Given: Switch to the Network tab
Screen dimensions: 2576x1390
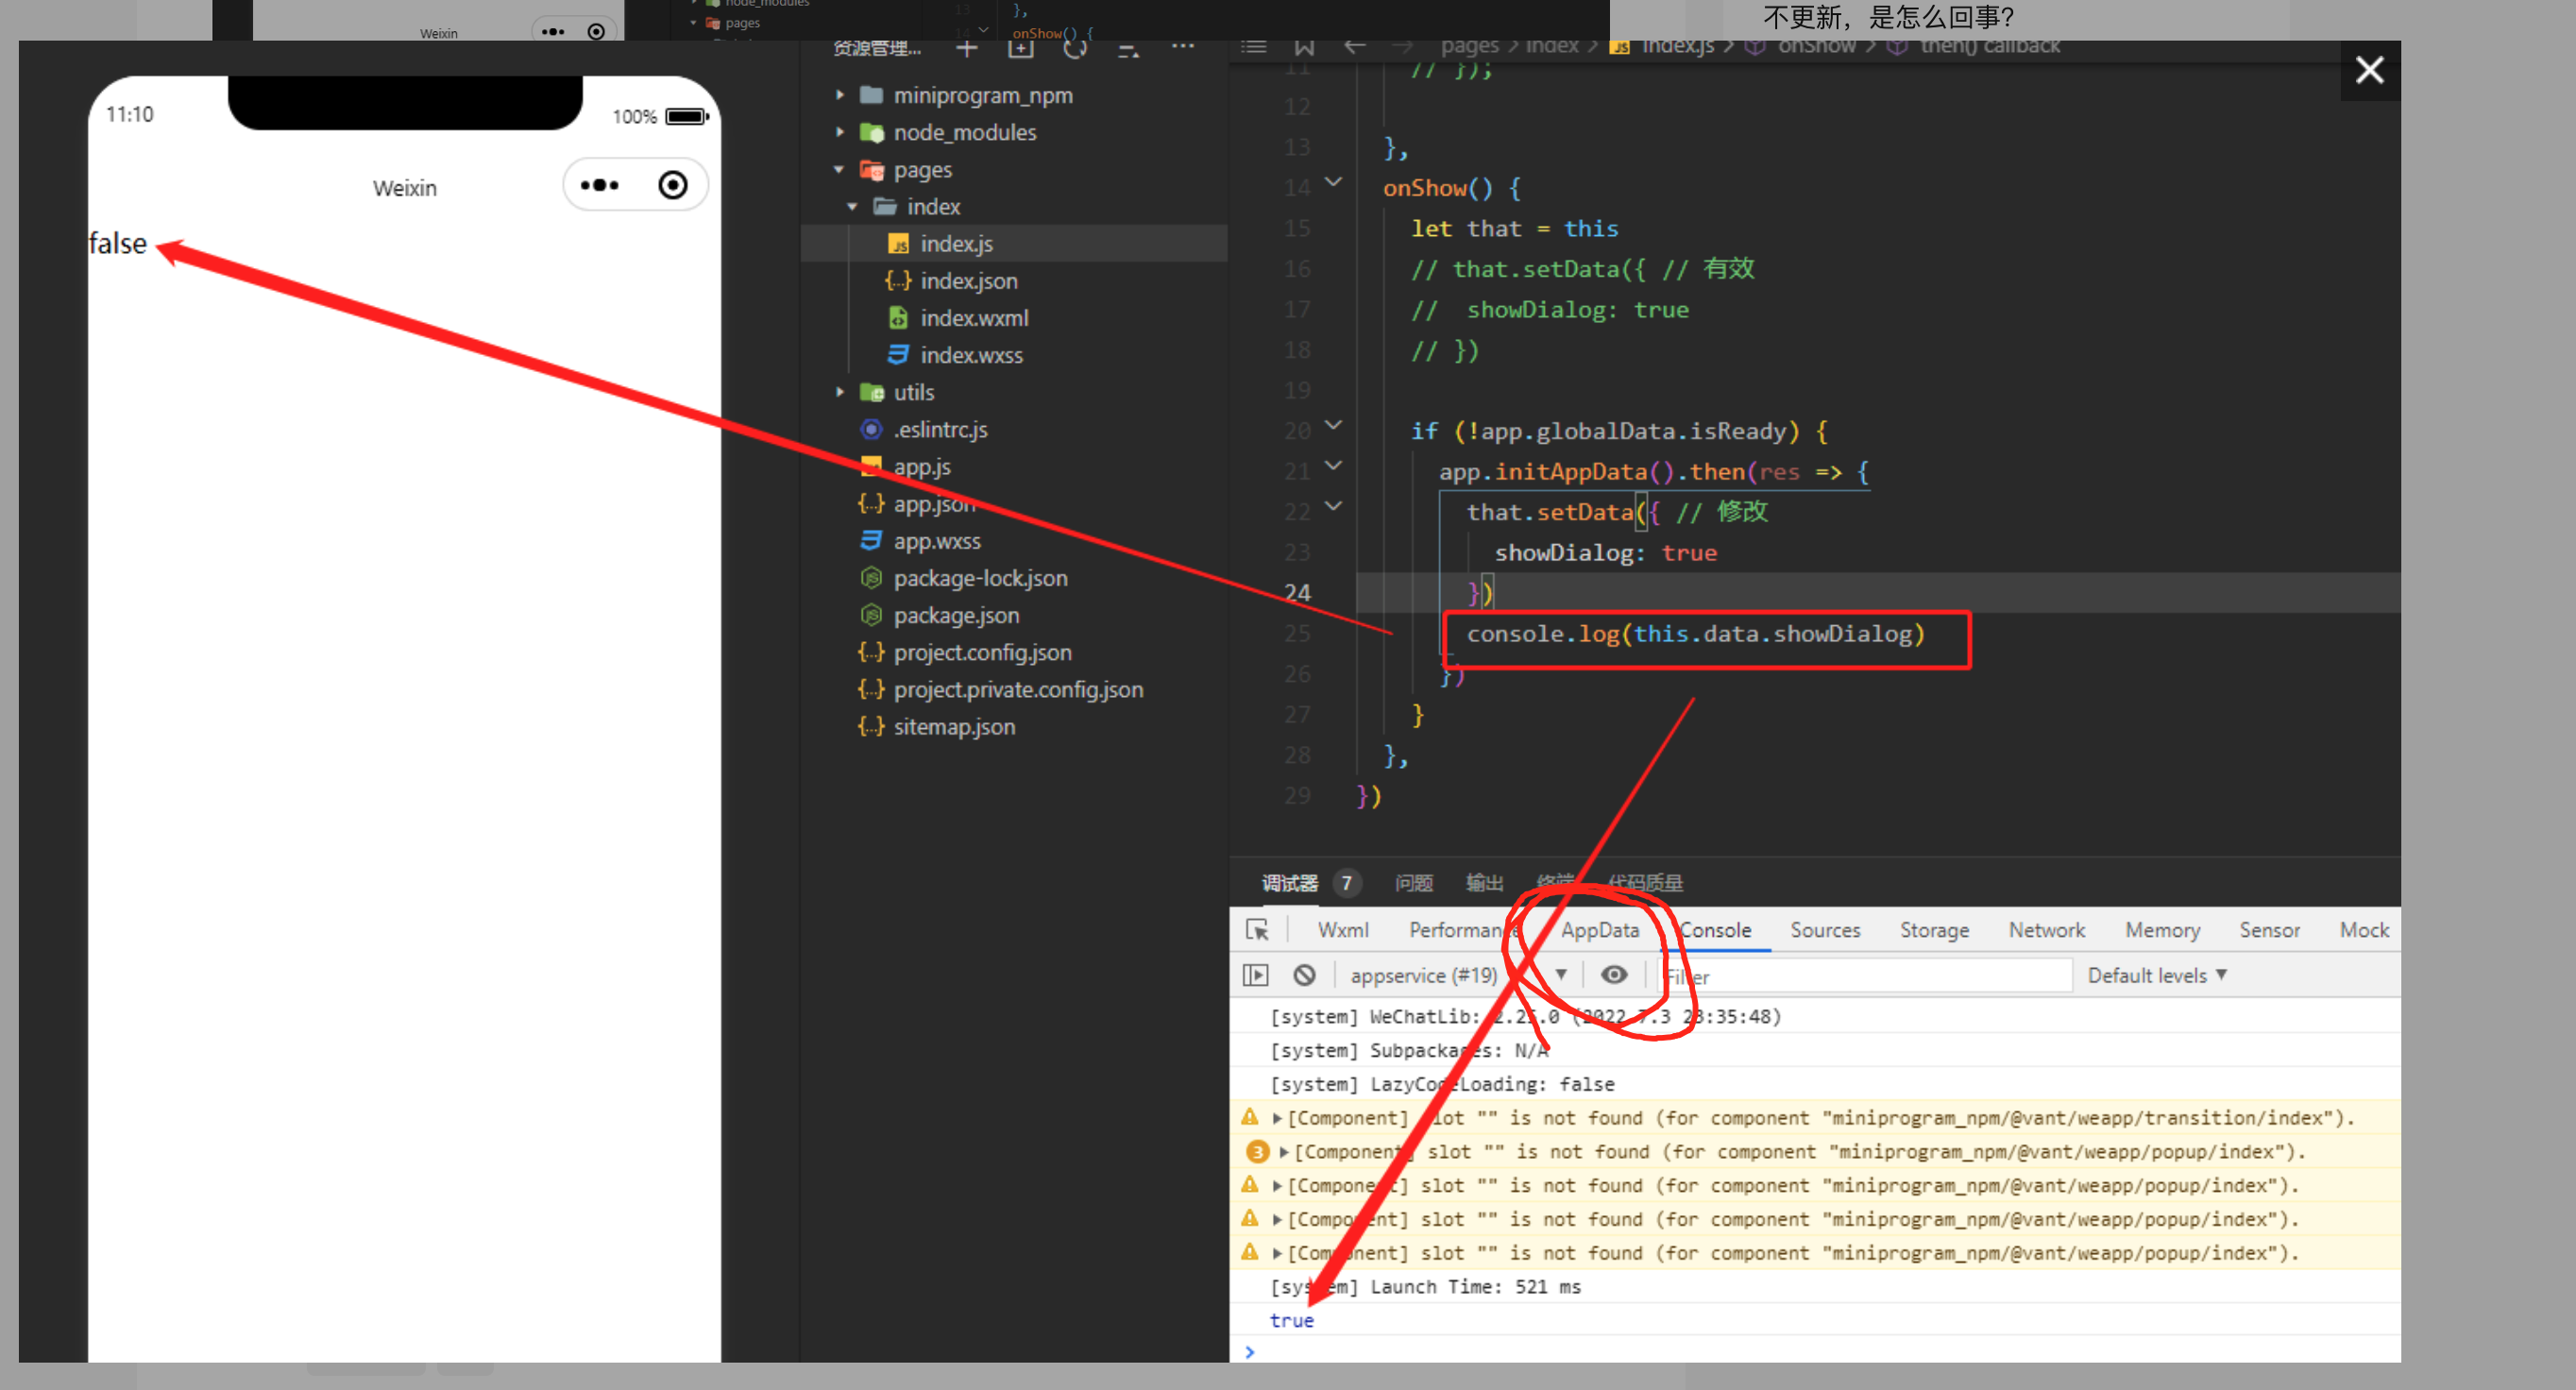Looking at the screenshot, I should click(2046, 930).
